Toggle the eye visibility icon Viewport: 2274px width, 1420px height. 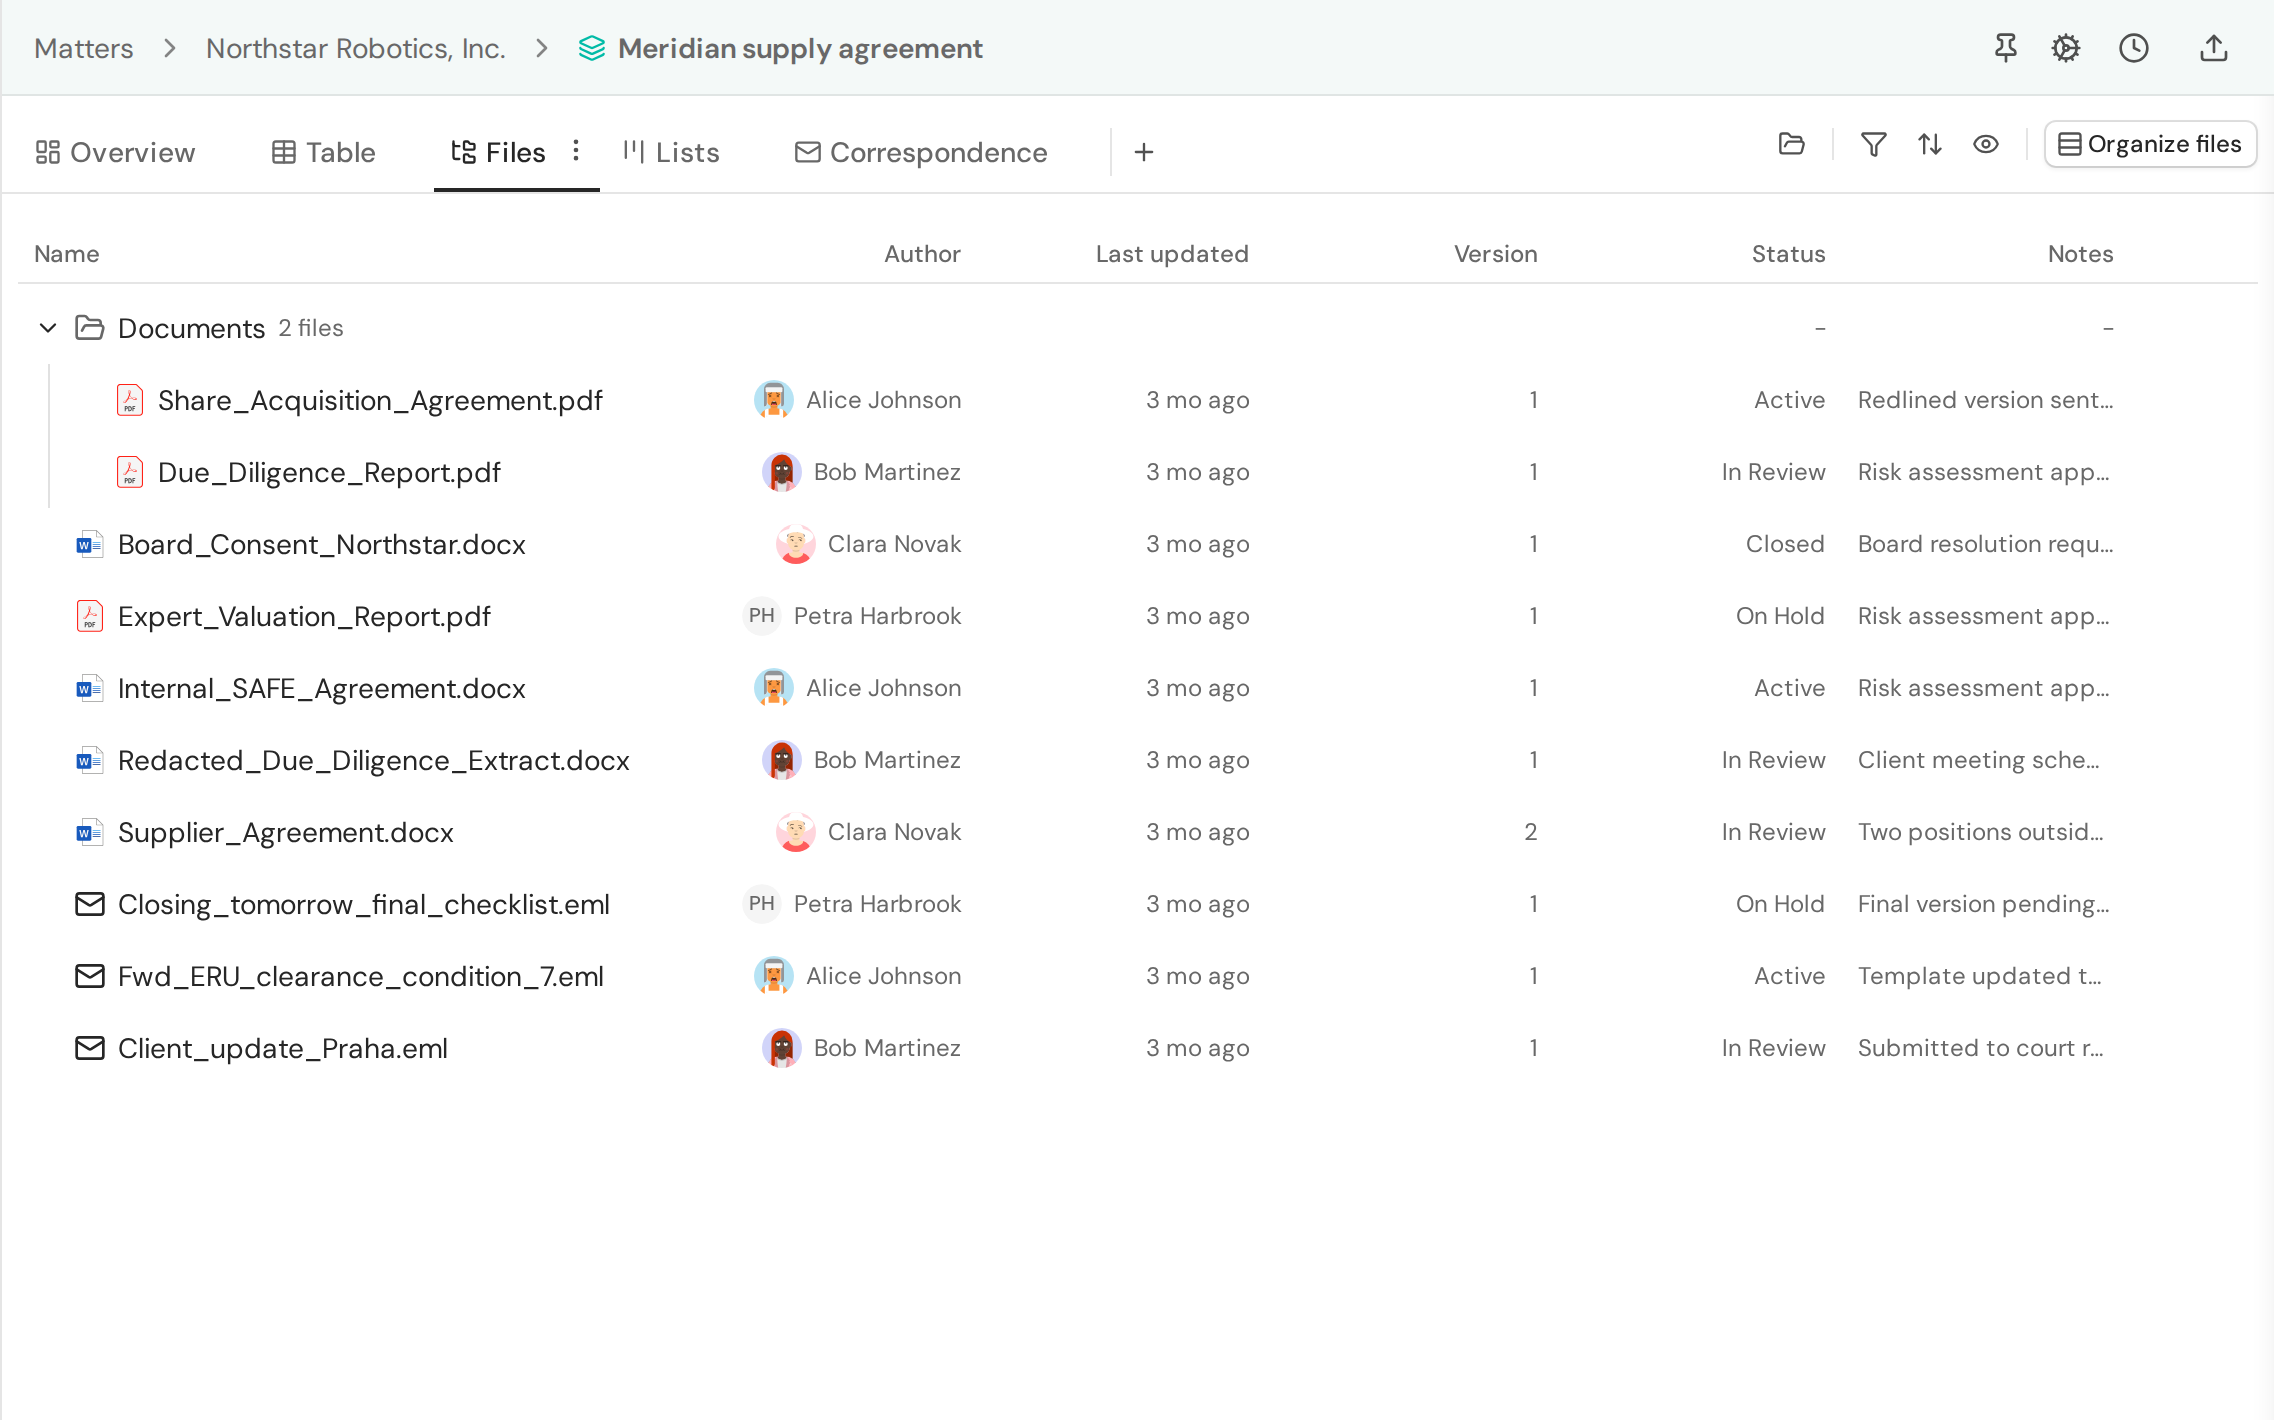click(1986, 144)
